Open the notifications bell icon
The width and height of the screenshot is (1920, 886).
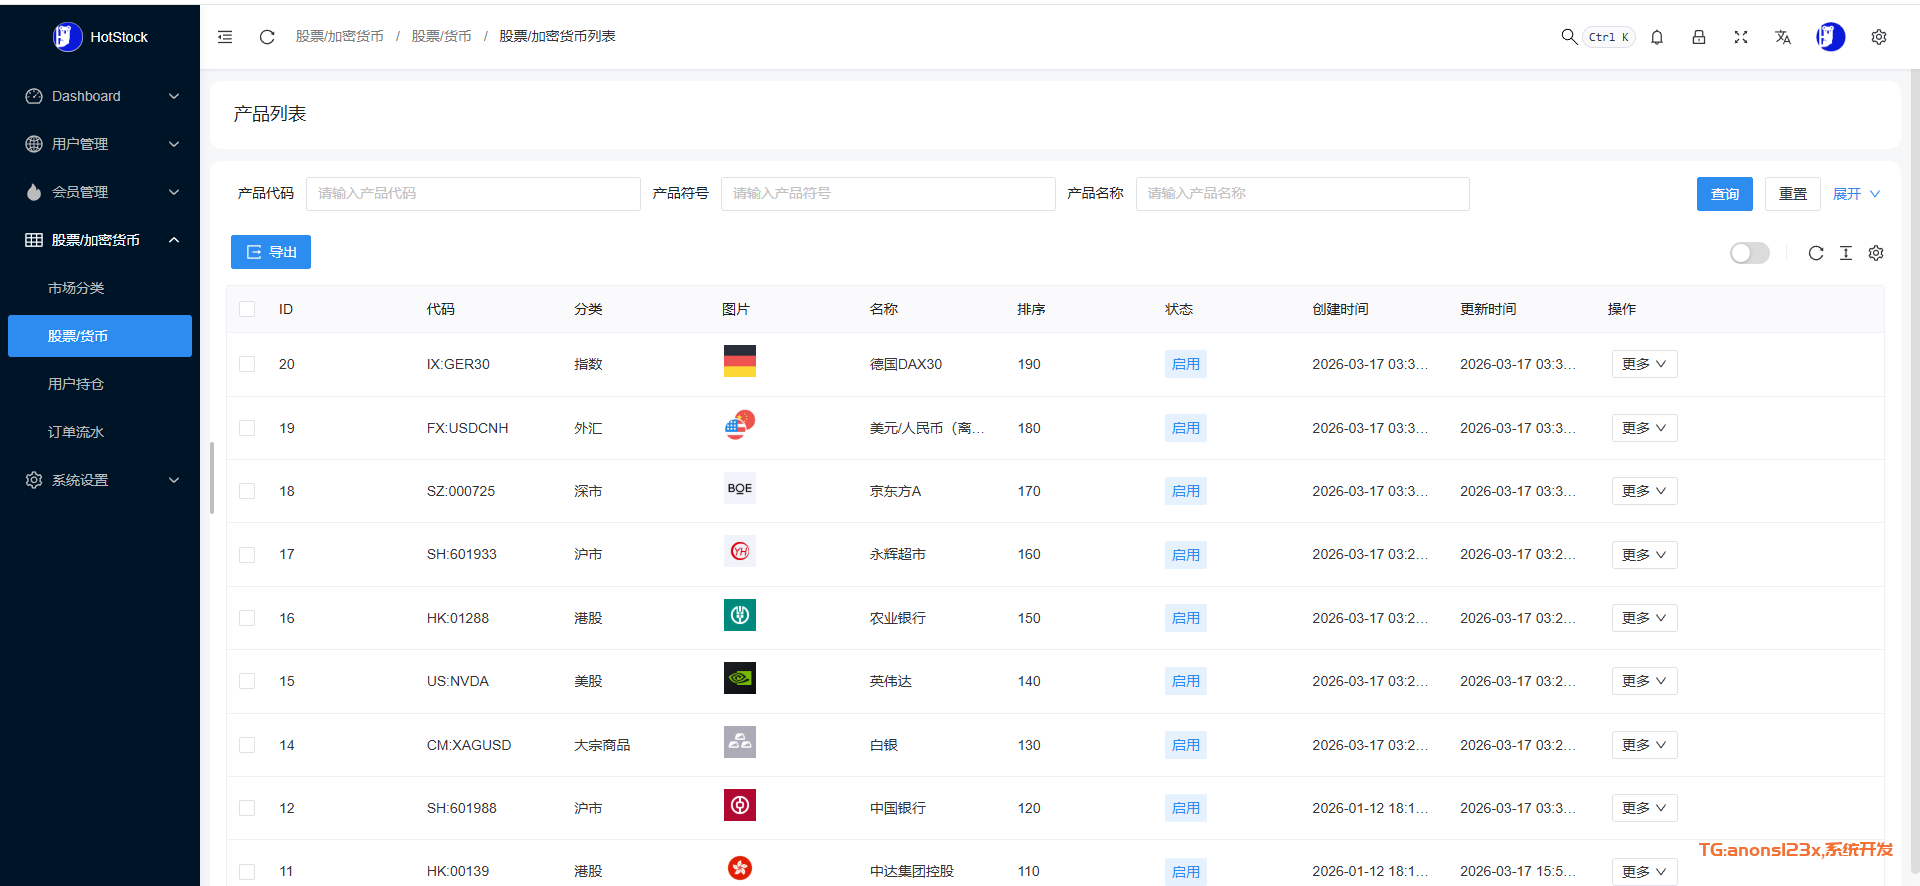(x=1657, y=37)
